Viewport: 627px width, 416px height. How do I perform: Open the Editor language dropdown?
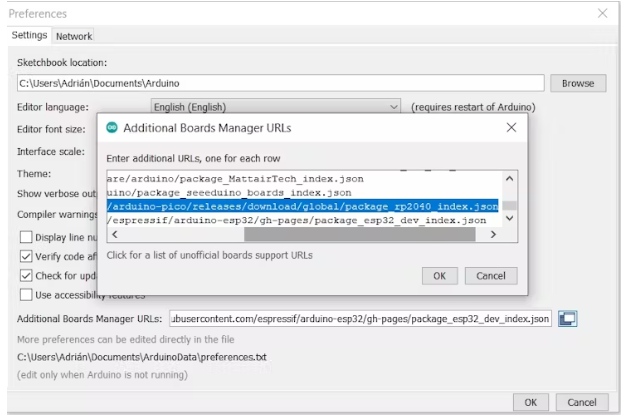275,107
